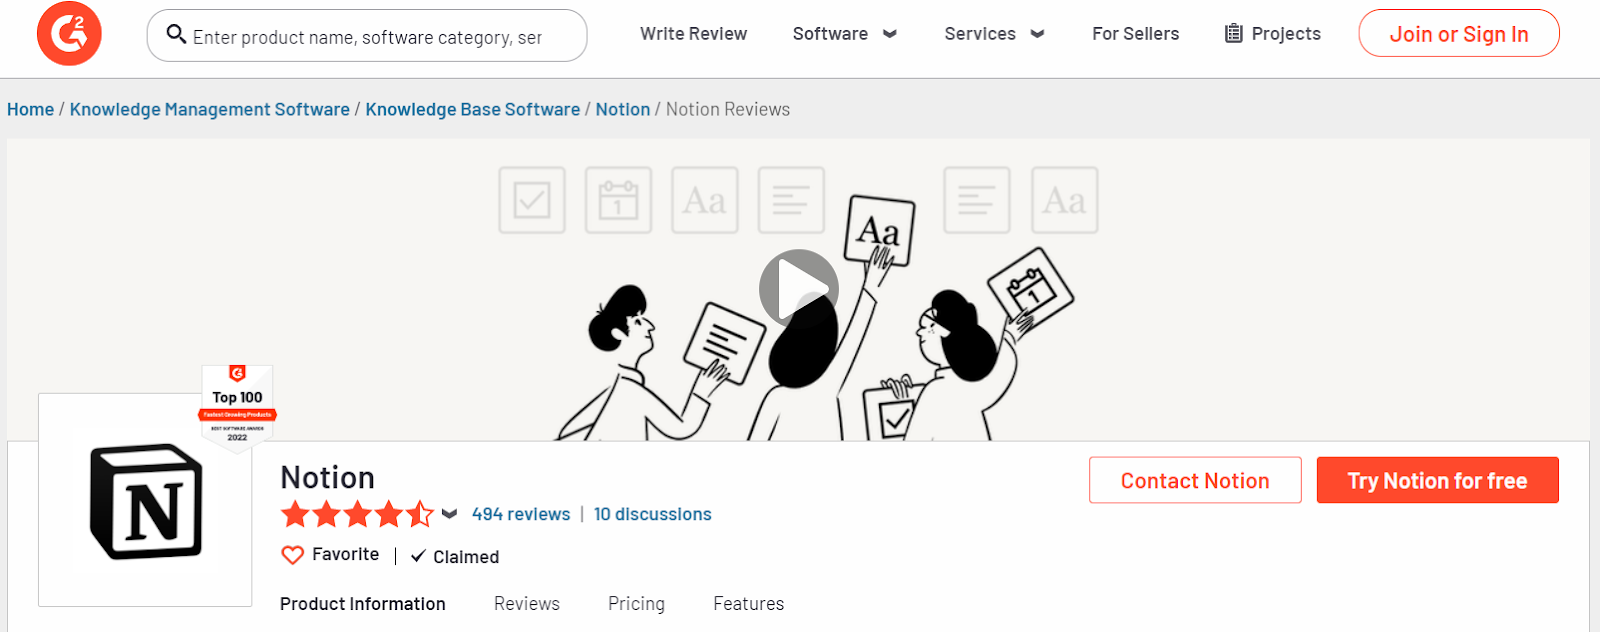Screen dimensions: 1600x632
Task: Switch to the Features tab
Action: [x=748, y=604]
